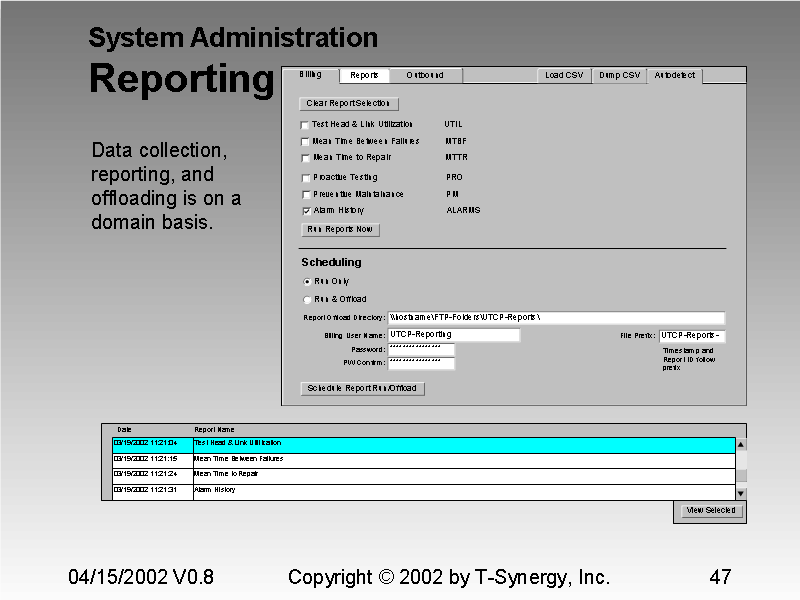This screenshot has width=800, height=600.
Task: Check the Mean Time to Repair option
Action: click(305, 157)
